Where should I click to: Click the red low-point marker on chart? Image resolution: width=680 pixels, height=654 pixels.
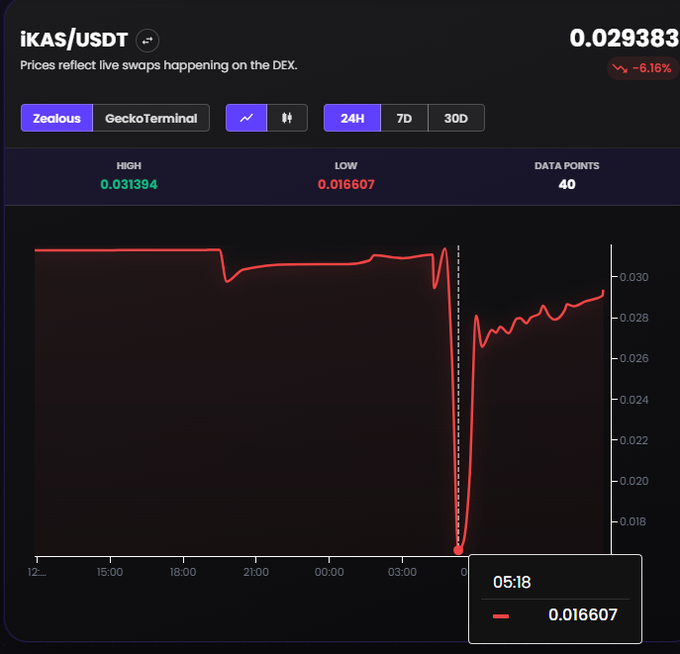458,550
